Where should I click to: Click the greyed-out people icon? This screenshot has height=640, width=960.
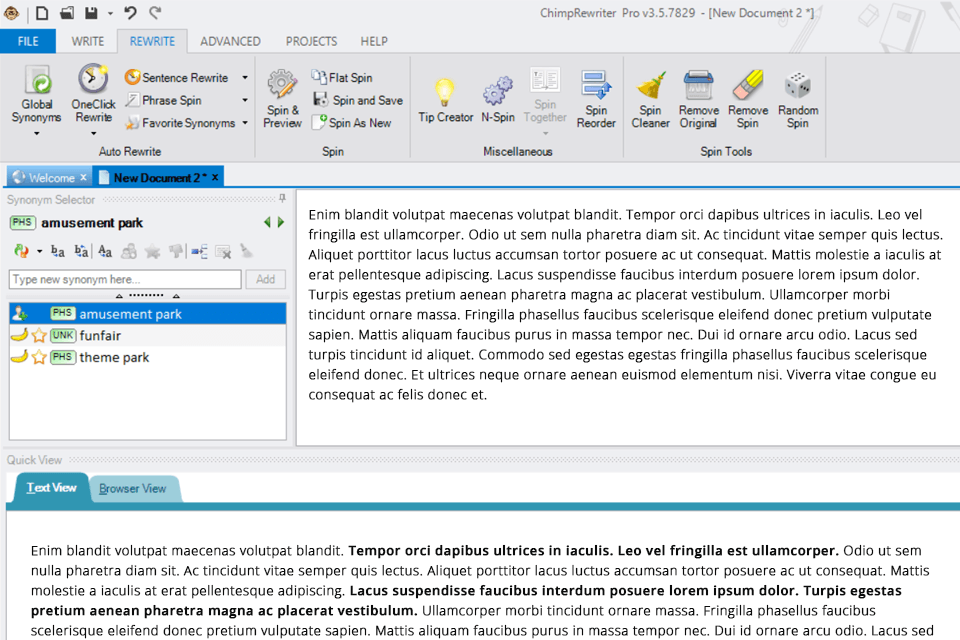click(129, 251)
